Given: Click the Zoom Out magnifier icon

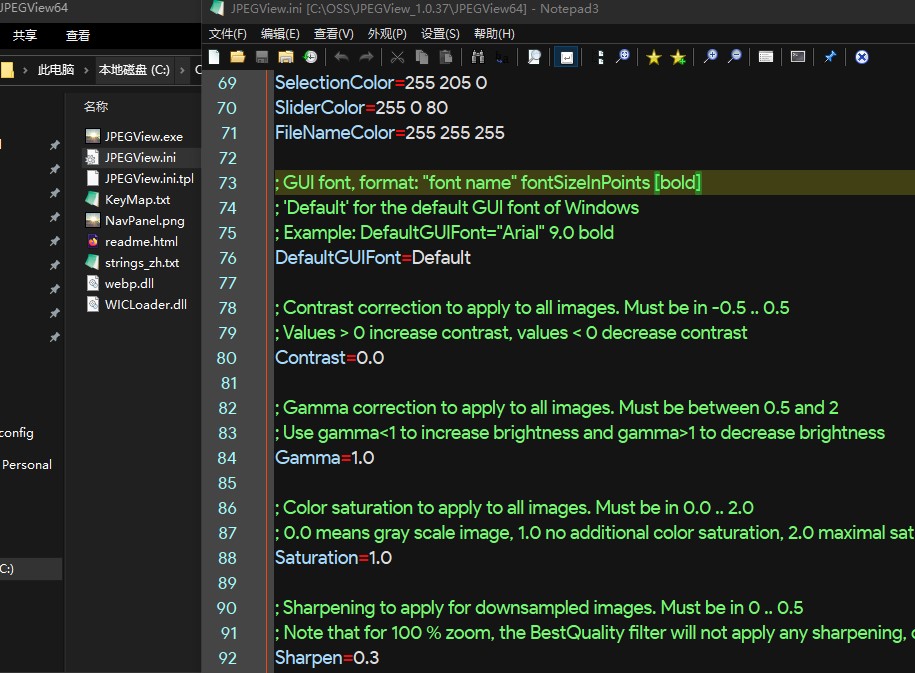Looking at the screenshot, I should pos(734,57).
